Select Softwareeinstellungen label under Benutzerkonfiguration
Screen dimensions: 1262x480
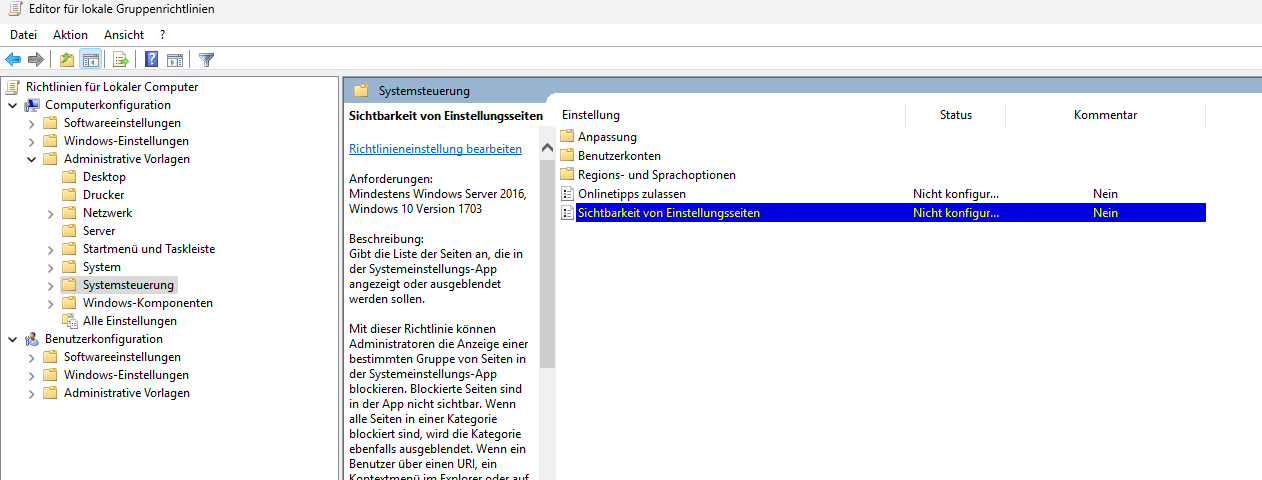tap(122, 357)
